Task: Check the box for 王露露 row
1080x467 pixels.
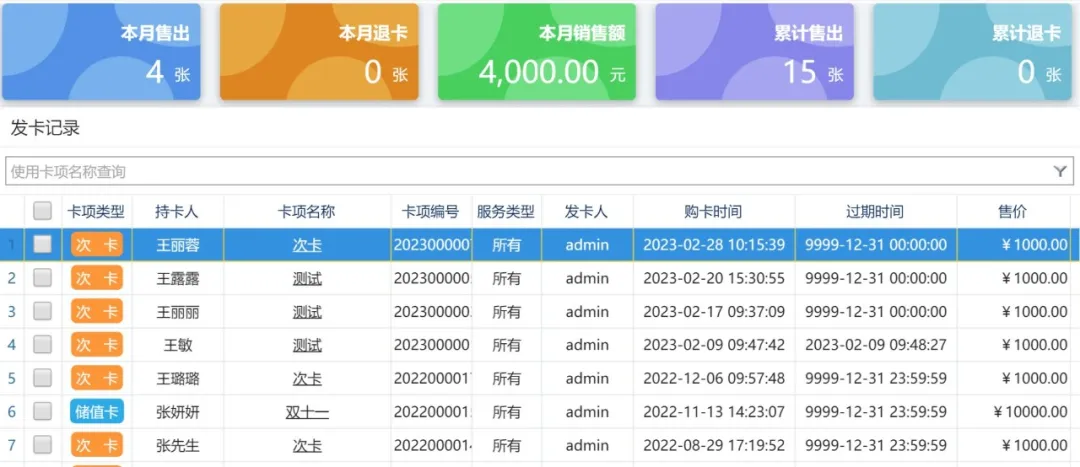Action: coord(43,278)
